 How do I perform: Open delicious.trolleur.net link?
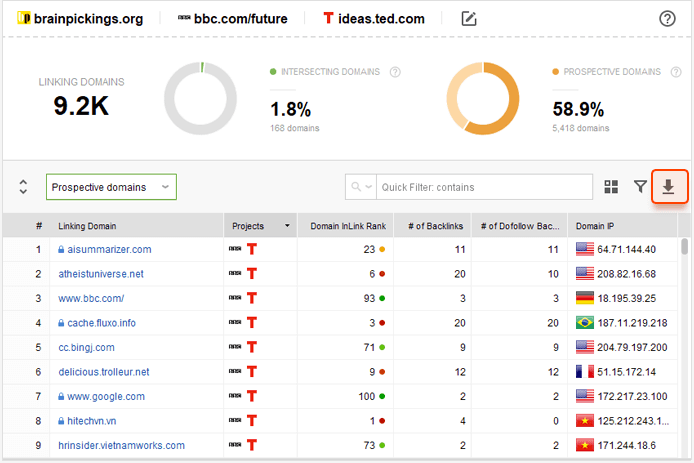[104, 372]
